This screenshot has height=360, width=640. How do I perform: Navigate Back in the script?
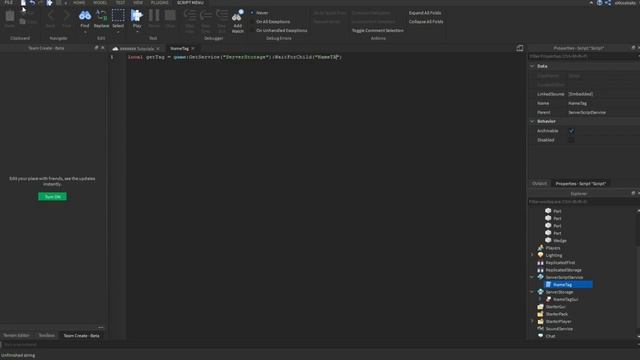pos(50,19)
